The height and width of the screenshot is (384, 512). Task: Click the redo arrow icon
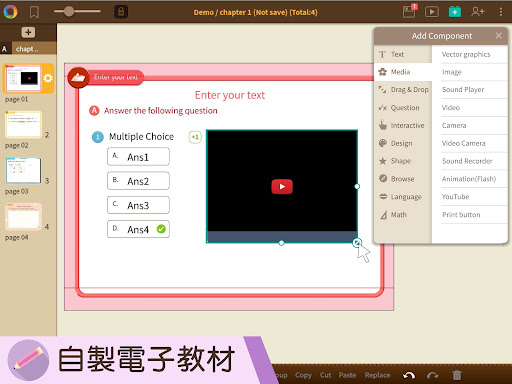433,376
